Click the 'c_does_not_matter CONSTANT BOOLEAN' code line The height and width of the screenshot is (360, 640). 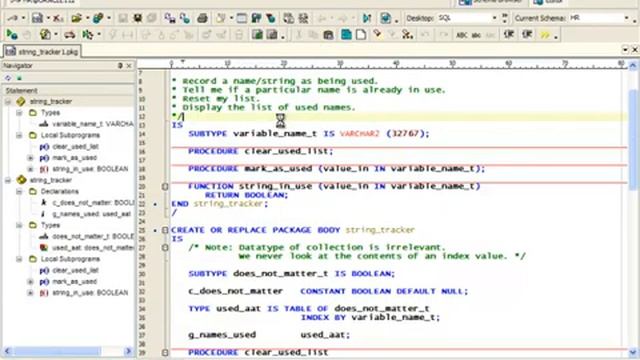pos(328,291)
